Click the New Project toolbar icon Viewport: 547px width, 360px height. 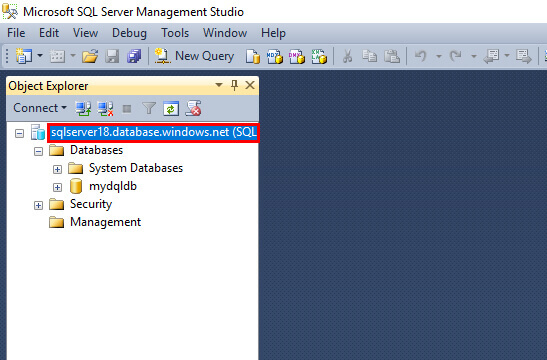(x=24, y=56)
